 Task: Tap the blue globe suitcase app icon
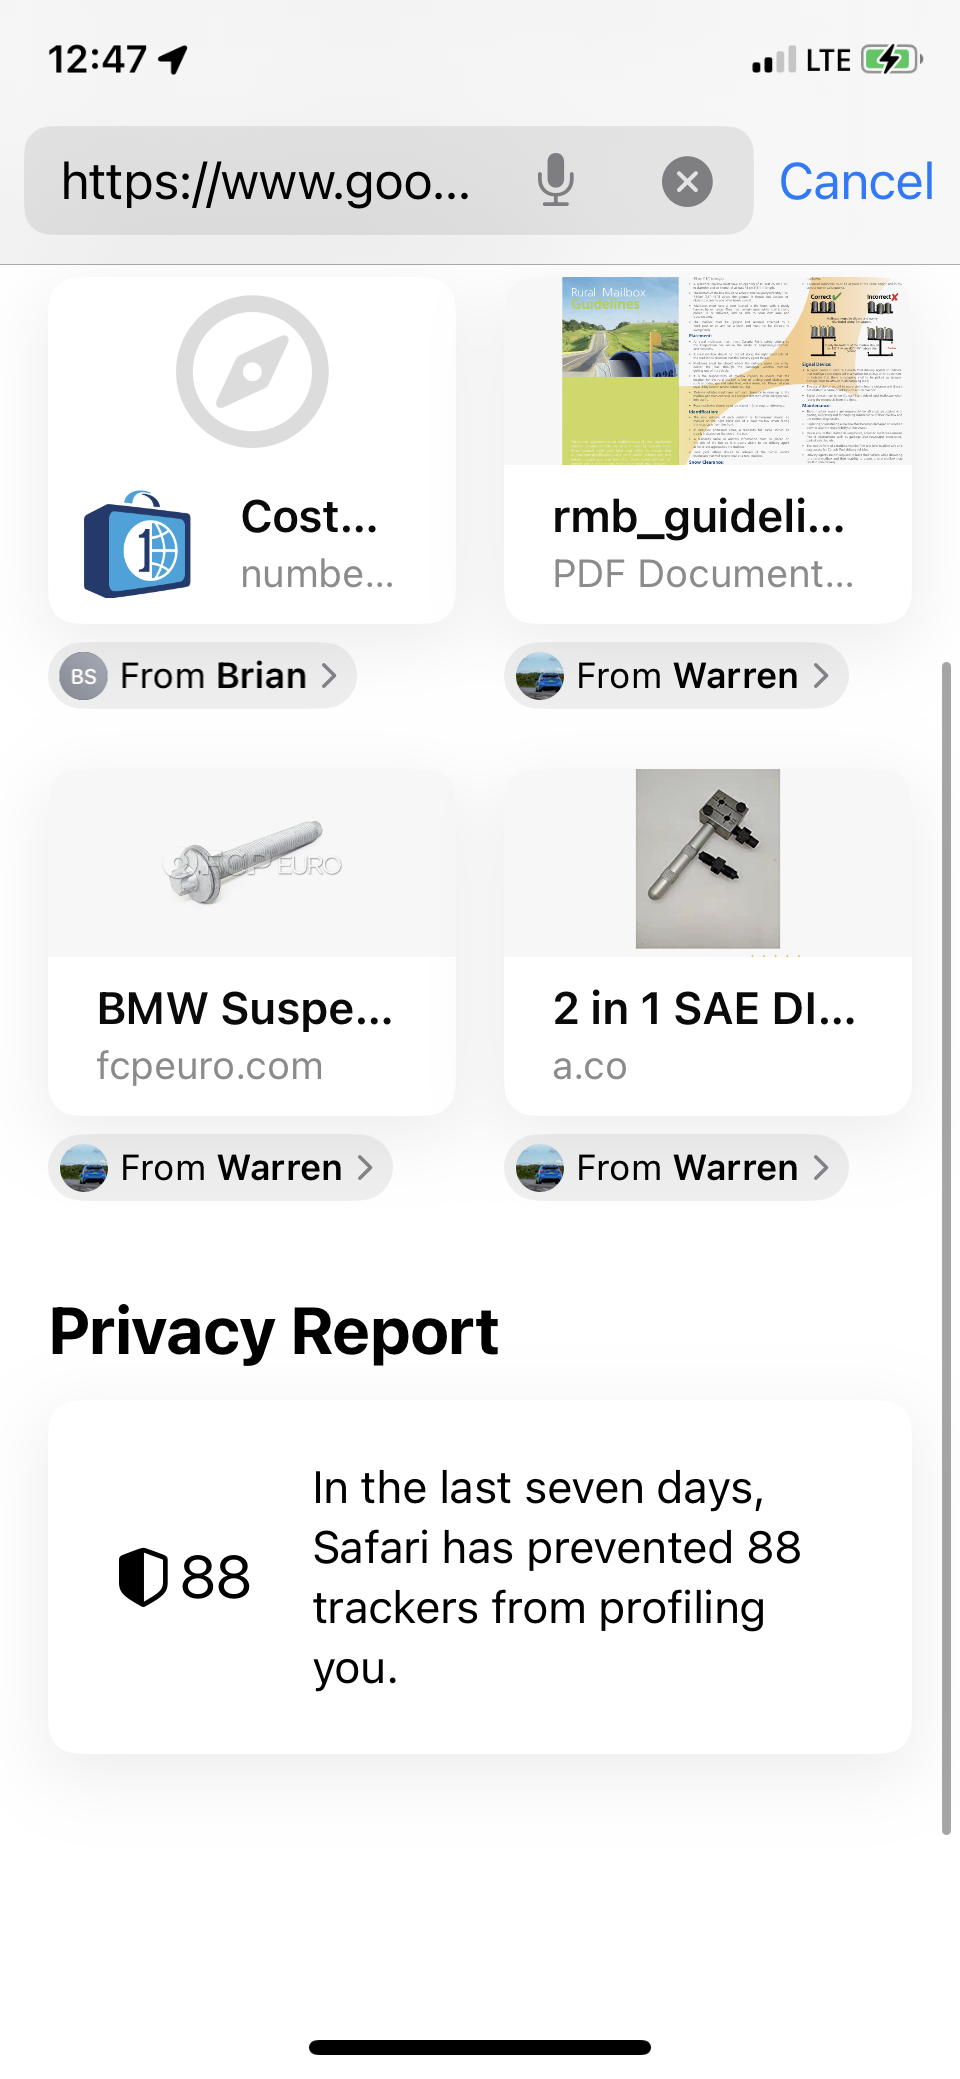(137, 545)
